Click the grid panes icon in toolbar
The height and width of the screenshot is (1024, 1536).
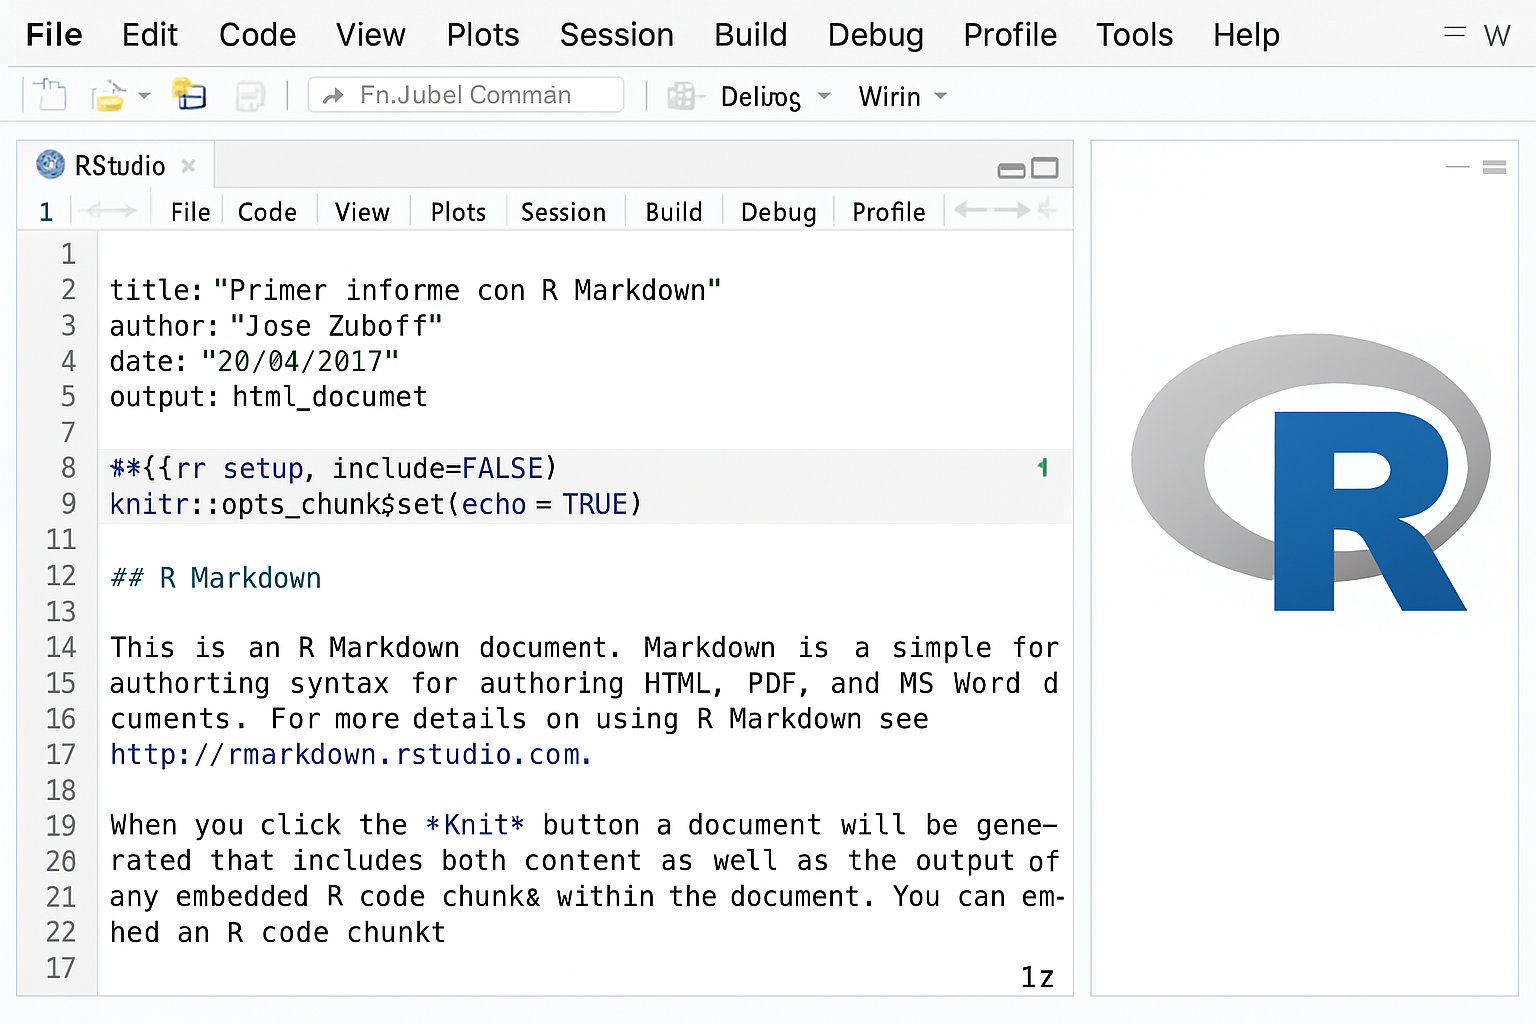click(x=681, y=96)
